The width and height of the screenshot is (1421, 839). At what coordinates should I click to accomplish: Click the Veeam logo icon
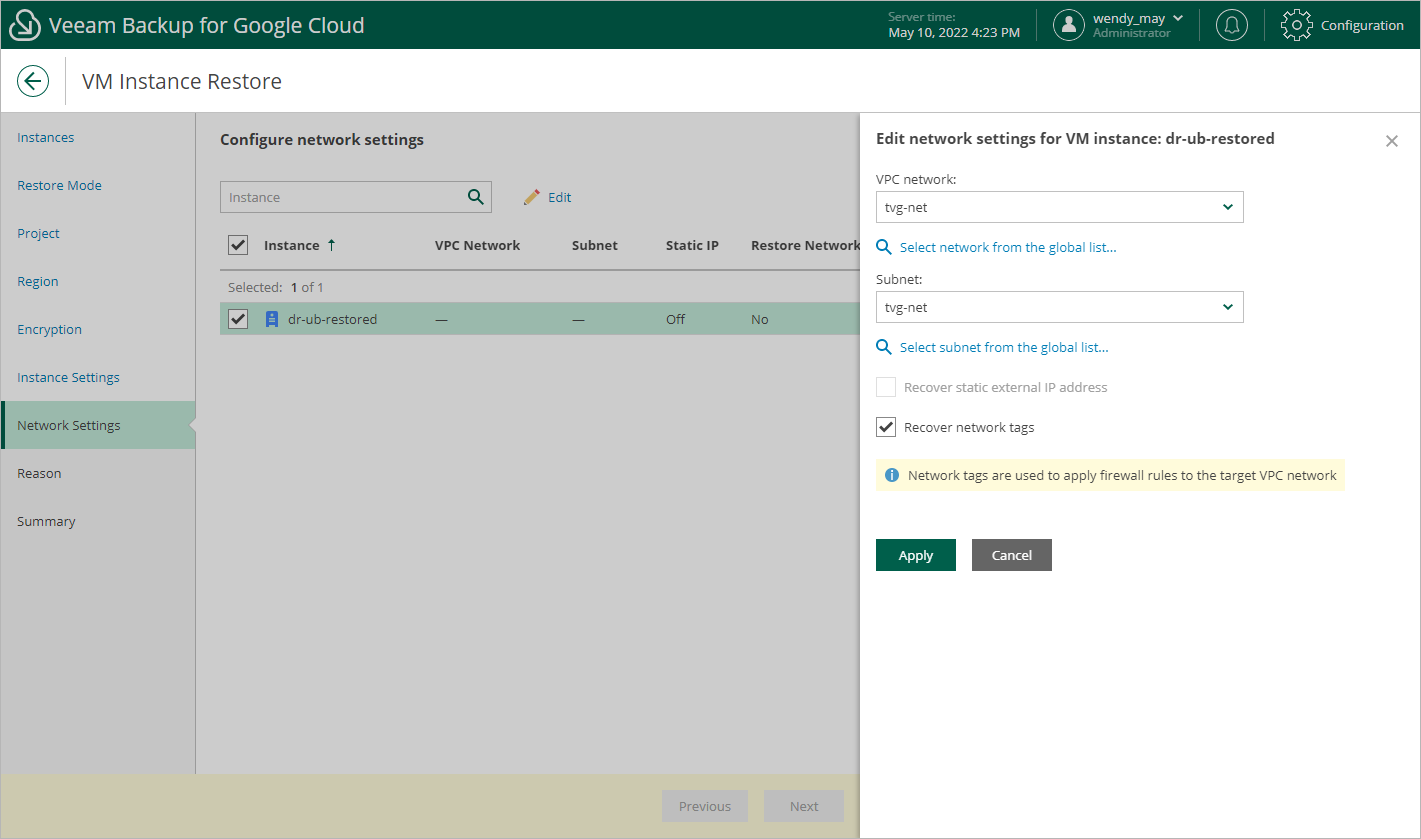25,25
